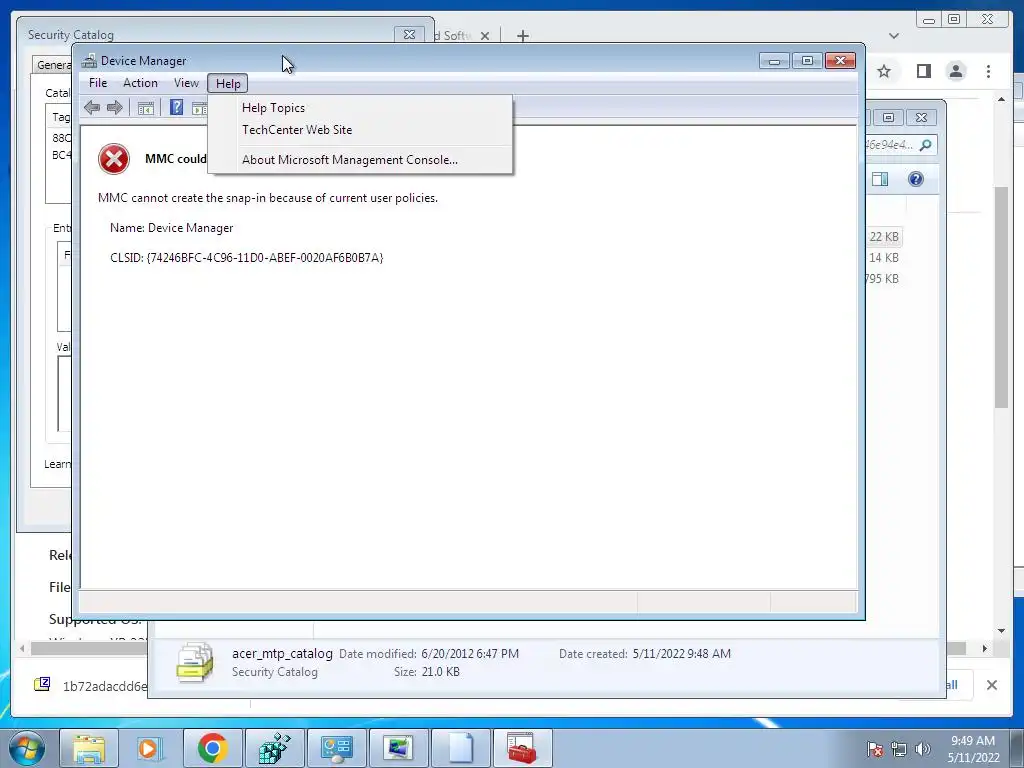Click the Control Panel taskbar icon
The width and height of the screenshot is (1024, 768).
pyautogui.click(x=337, y=748)
